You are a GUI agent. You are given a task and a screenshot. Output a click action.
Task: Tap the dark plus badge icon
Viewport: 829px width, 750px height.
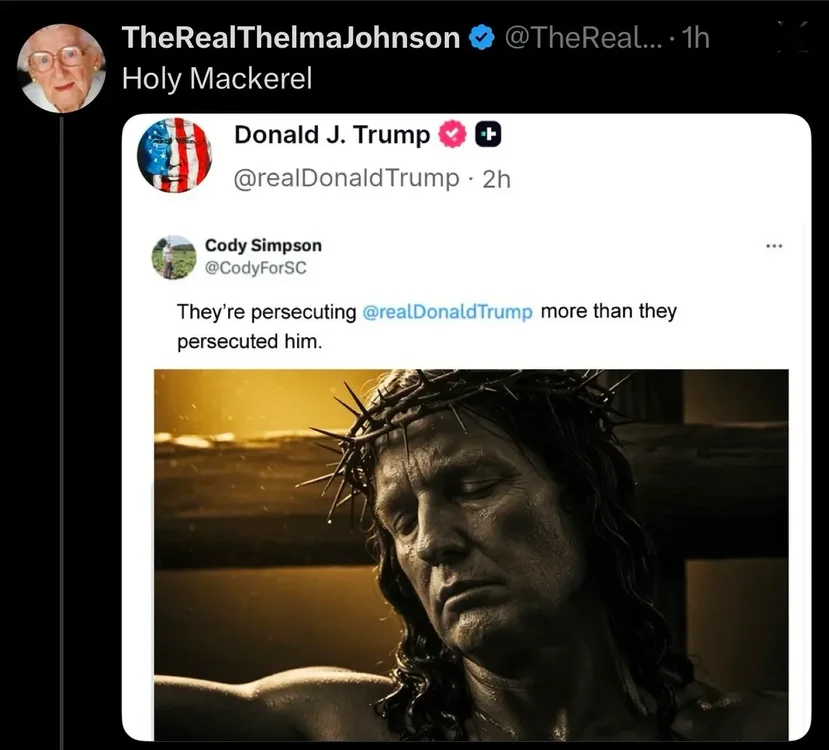coord(488,134)
